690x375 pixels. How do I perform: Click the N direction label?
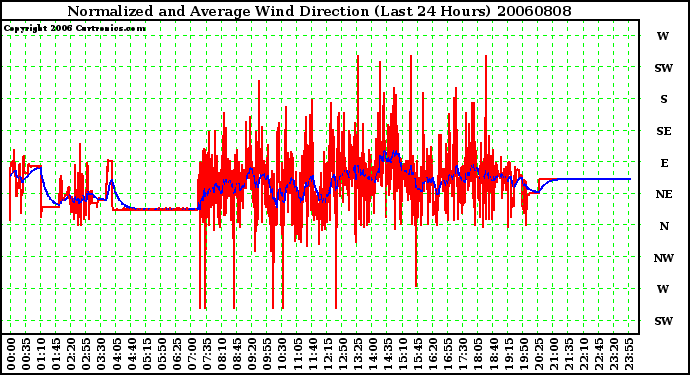click(664, 226)
